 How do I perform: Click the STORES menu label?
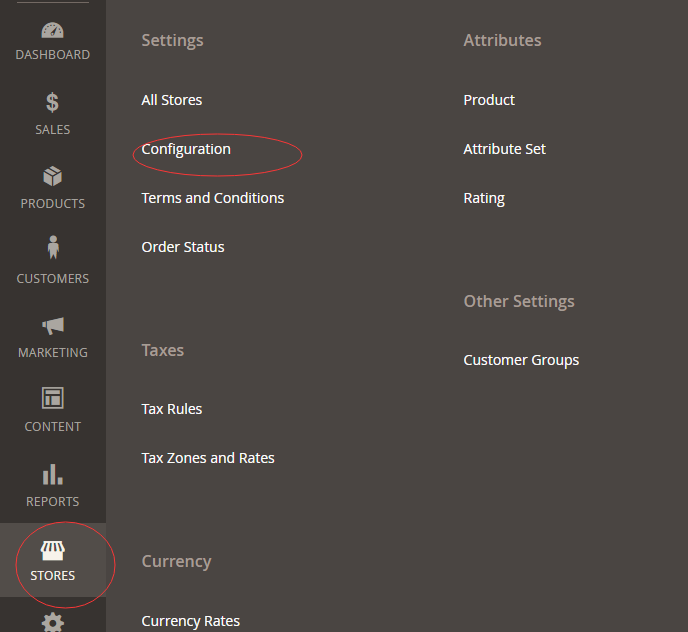tap(53, 576)
